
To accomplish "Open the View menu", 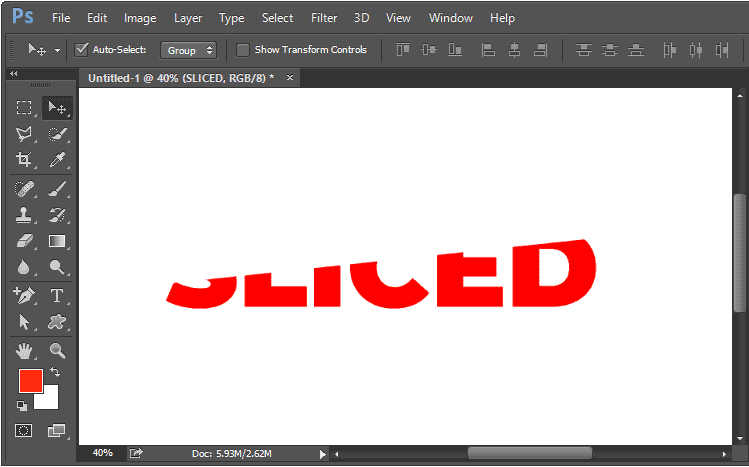I will tap(398, 18).
